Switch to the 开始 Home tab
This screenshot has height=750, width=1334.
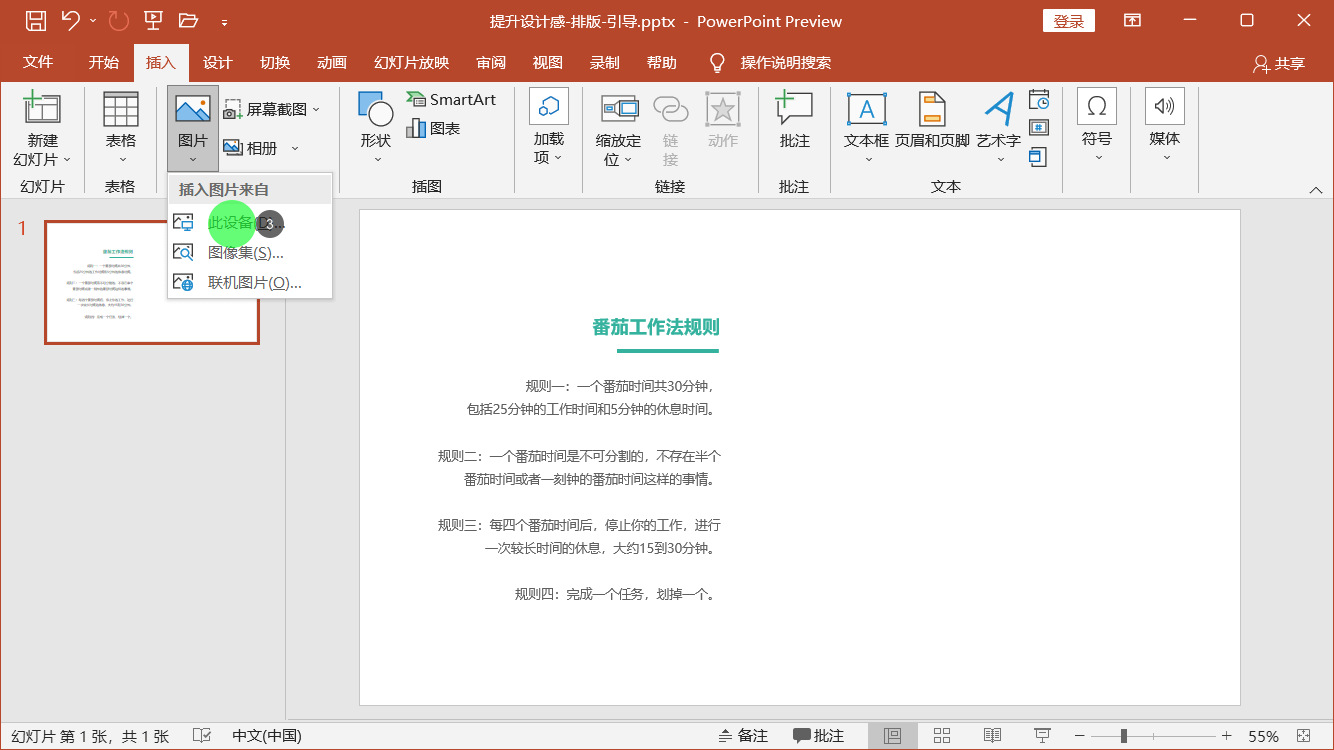tap(104, 62)
